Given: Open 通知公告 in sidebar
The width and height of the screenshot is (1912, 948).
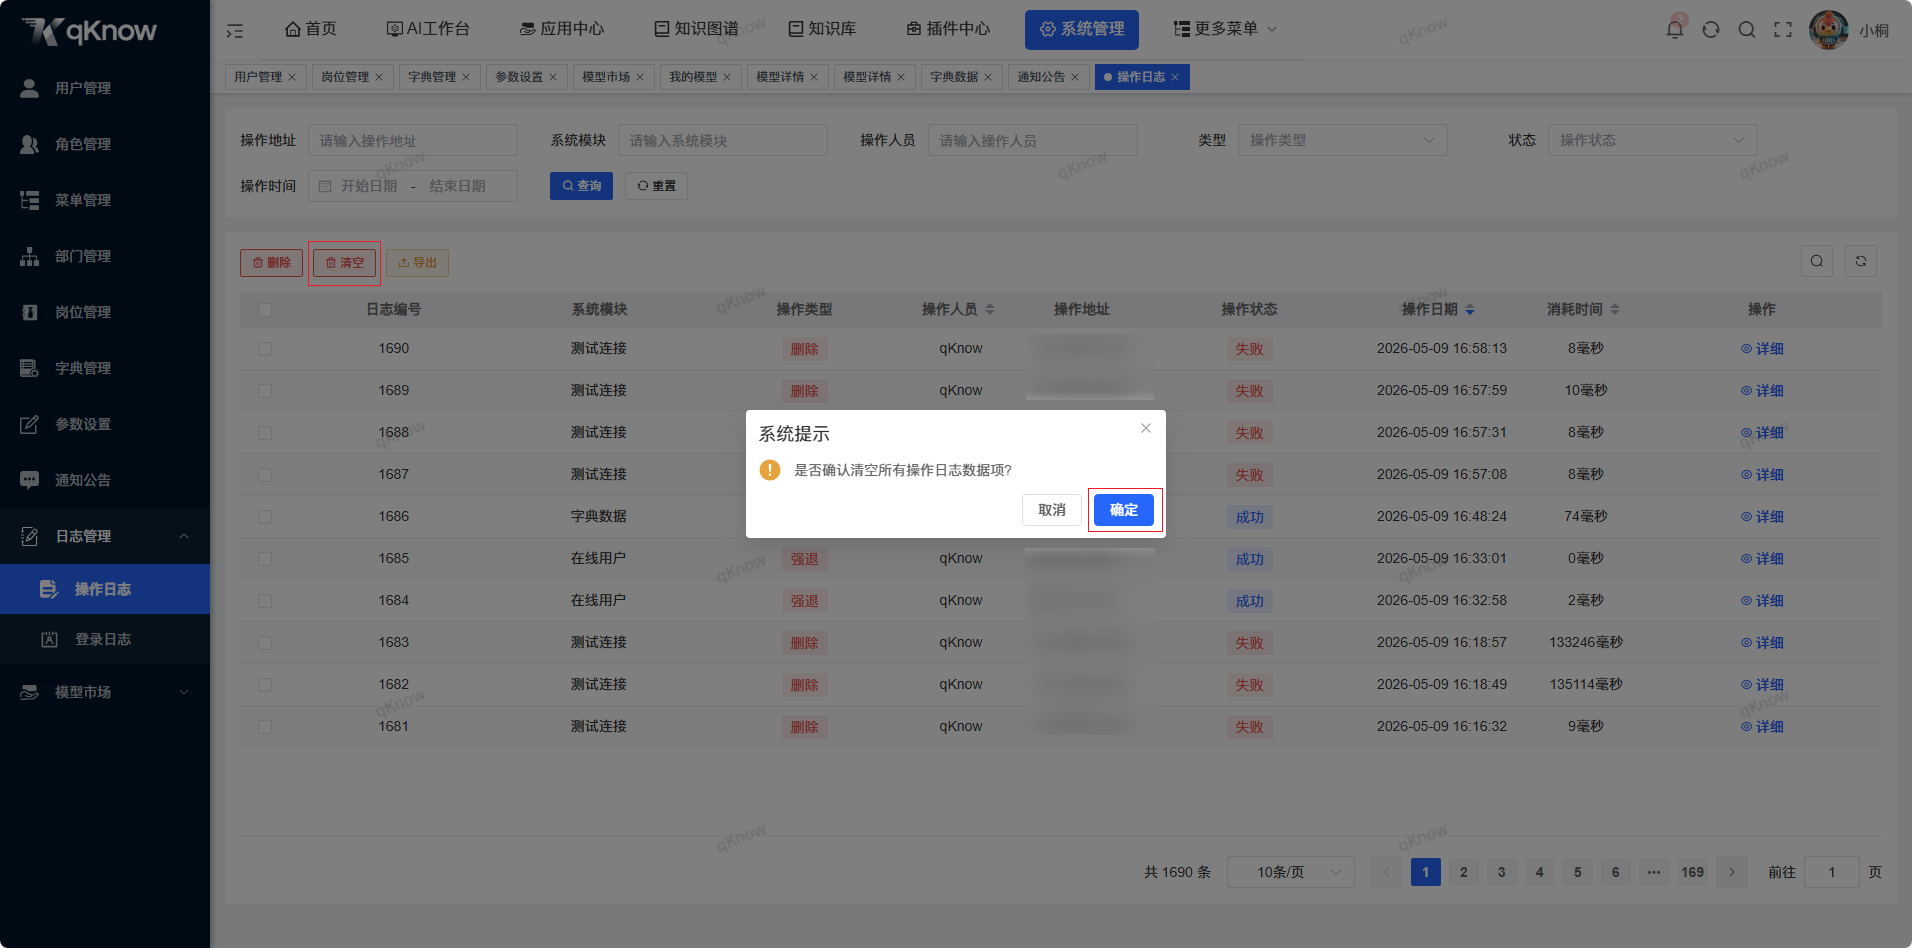Looking at the screenshot, I should (x=105, y=480).
